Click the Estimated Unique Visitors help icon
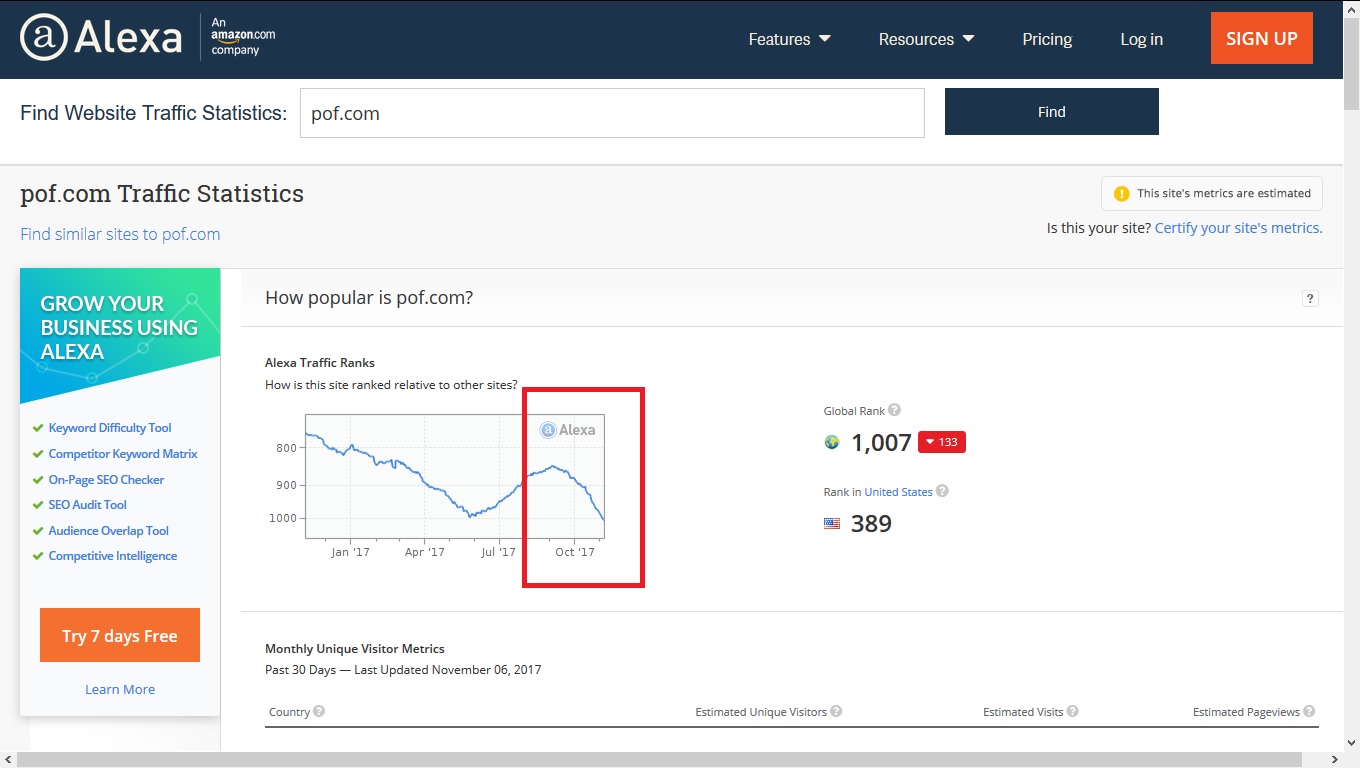 836,711
